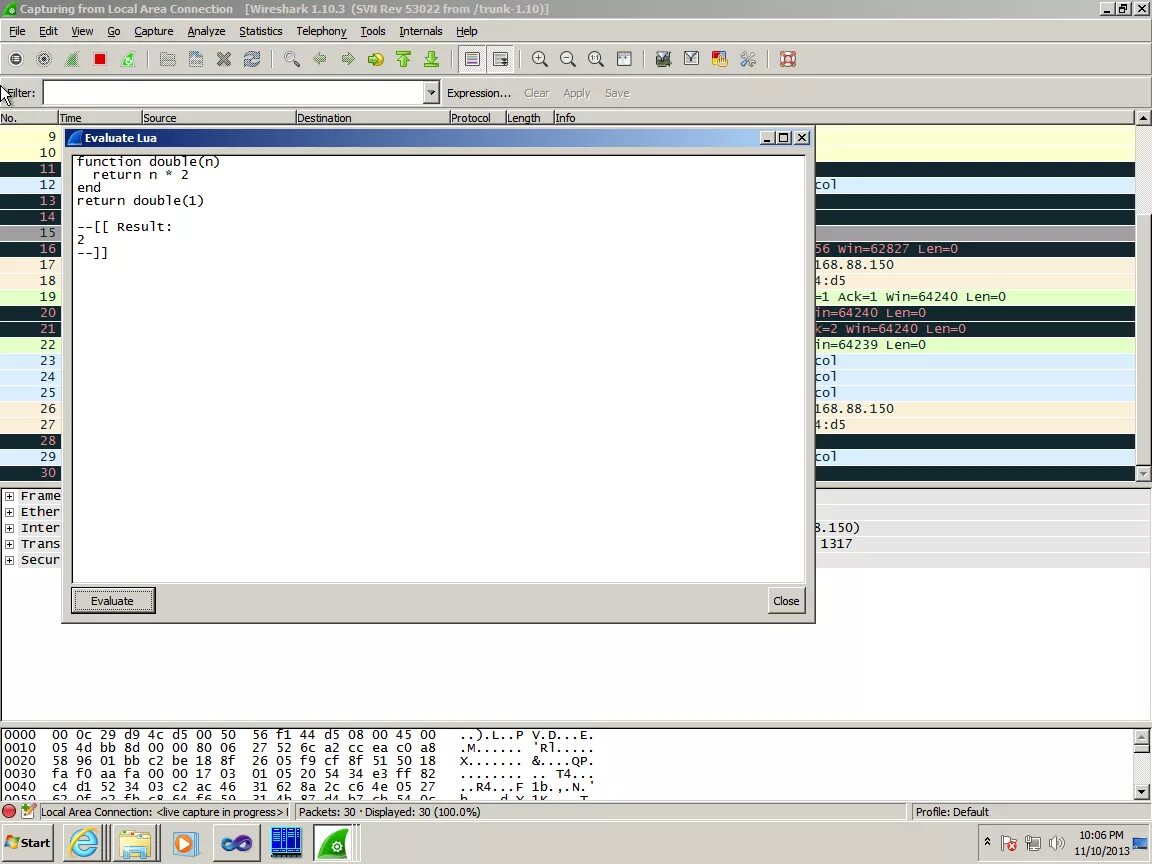Click the filter Save button
1152x864 pixels.
coord(617,93)
